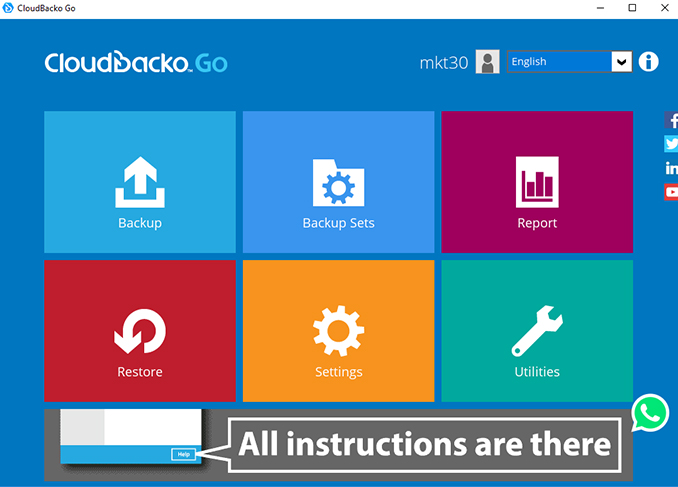
Task: Open the Facebook social link
Action: pyautogui.click(x=671, y=120)
